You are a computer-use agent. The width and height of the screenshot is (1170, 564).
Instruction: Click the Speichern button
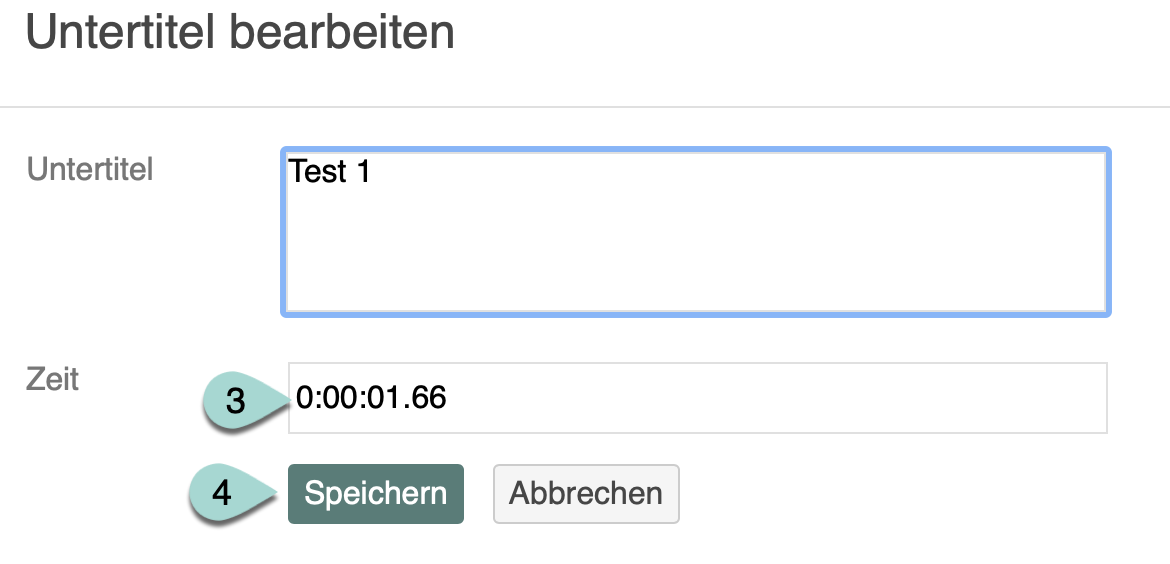(x=375, y=493)
